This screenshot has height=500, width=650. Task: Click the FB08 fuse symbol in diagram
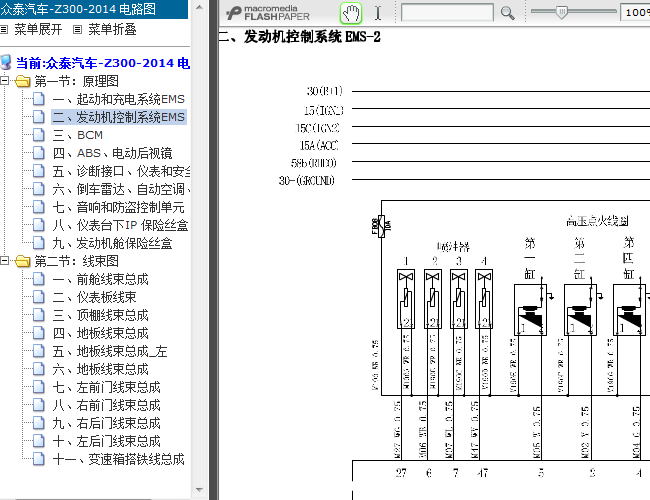pos(382,226)
